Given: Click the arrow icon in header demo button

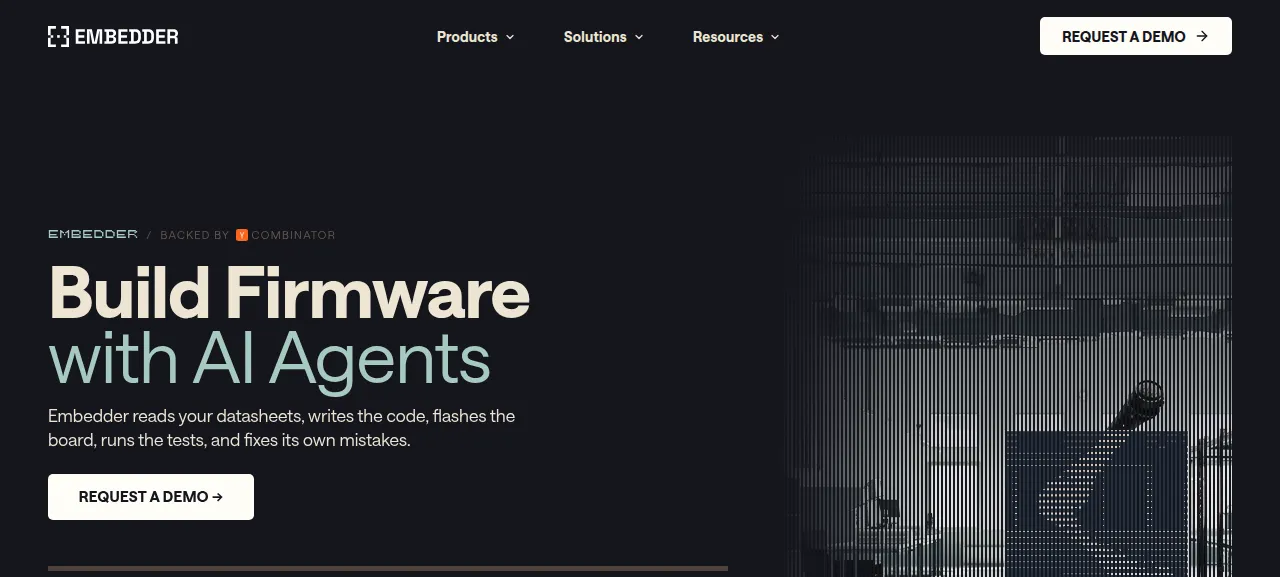Looking at the screenshot, I should point(1202,36).
